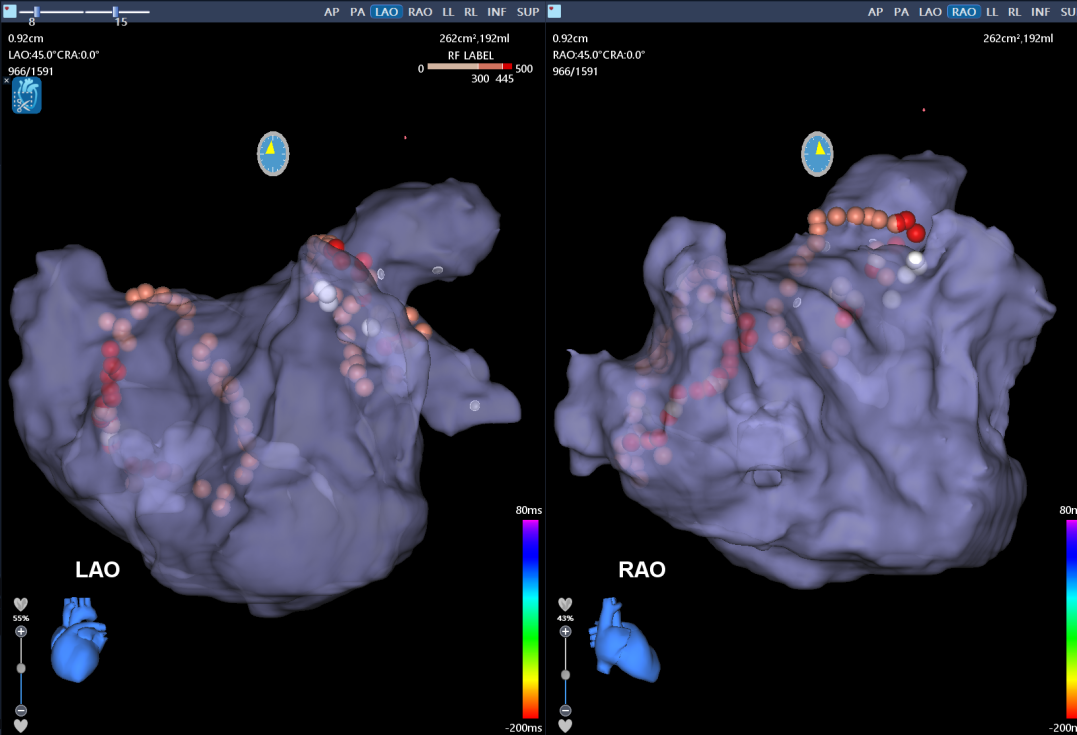1077x735 pixels.
Task: Click the slider handle labeled 8
Action: (36, 12)
